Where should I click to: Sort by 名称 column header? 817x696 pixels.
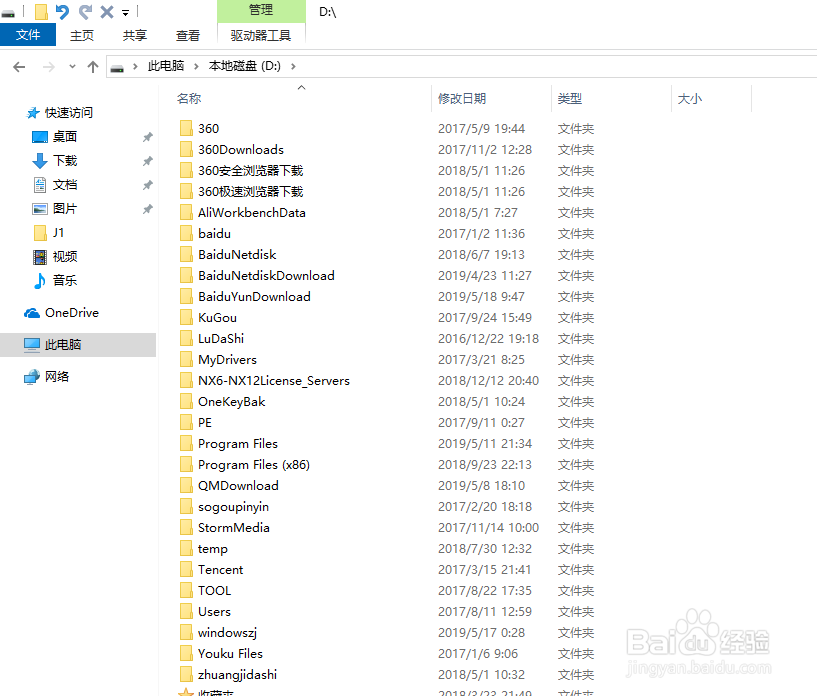(x=189, y=98)
